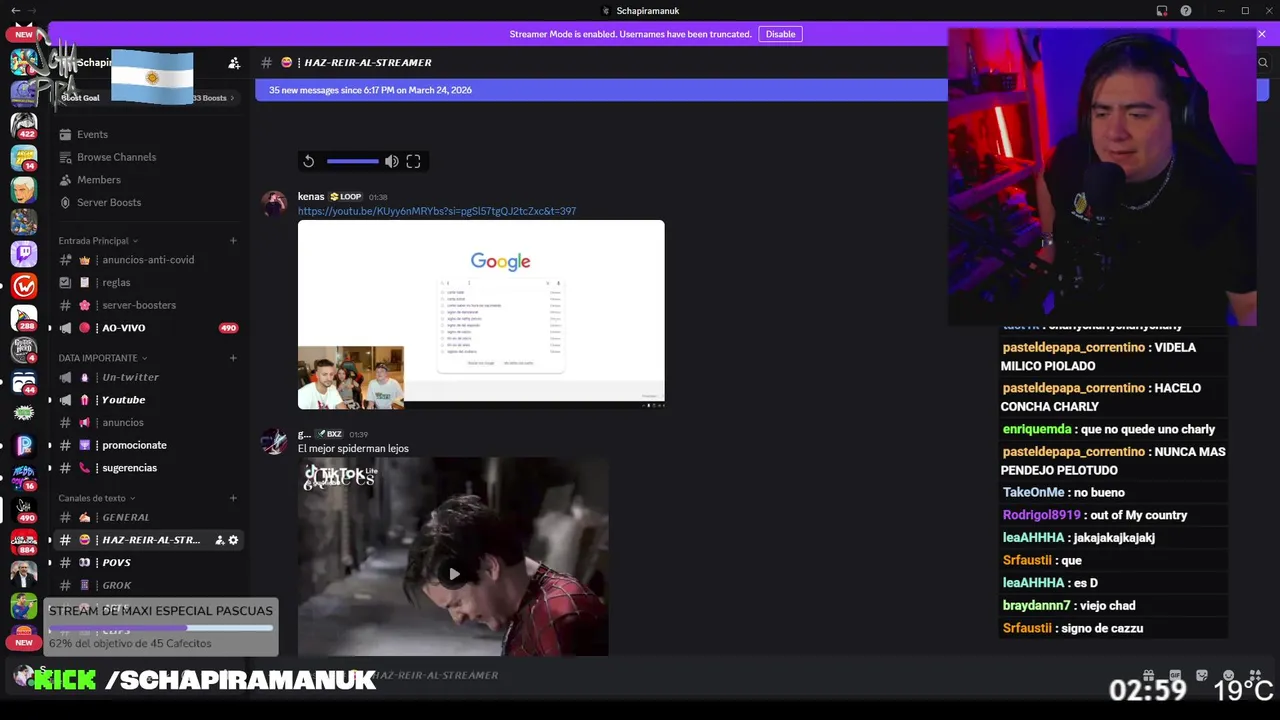Open the soccer player server icon
This screenshot has height=720, width=1280.
pos(24,606)
